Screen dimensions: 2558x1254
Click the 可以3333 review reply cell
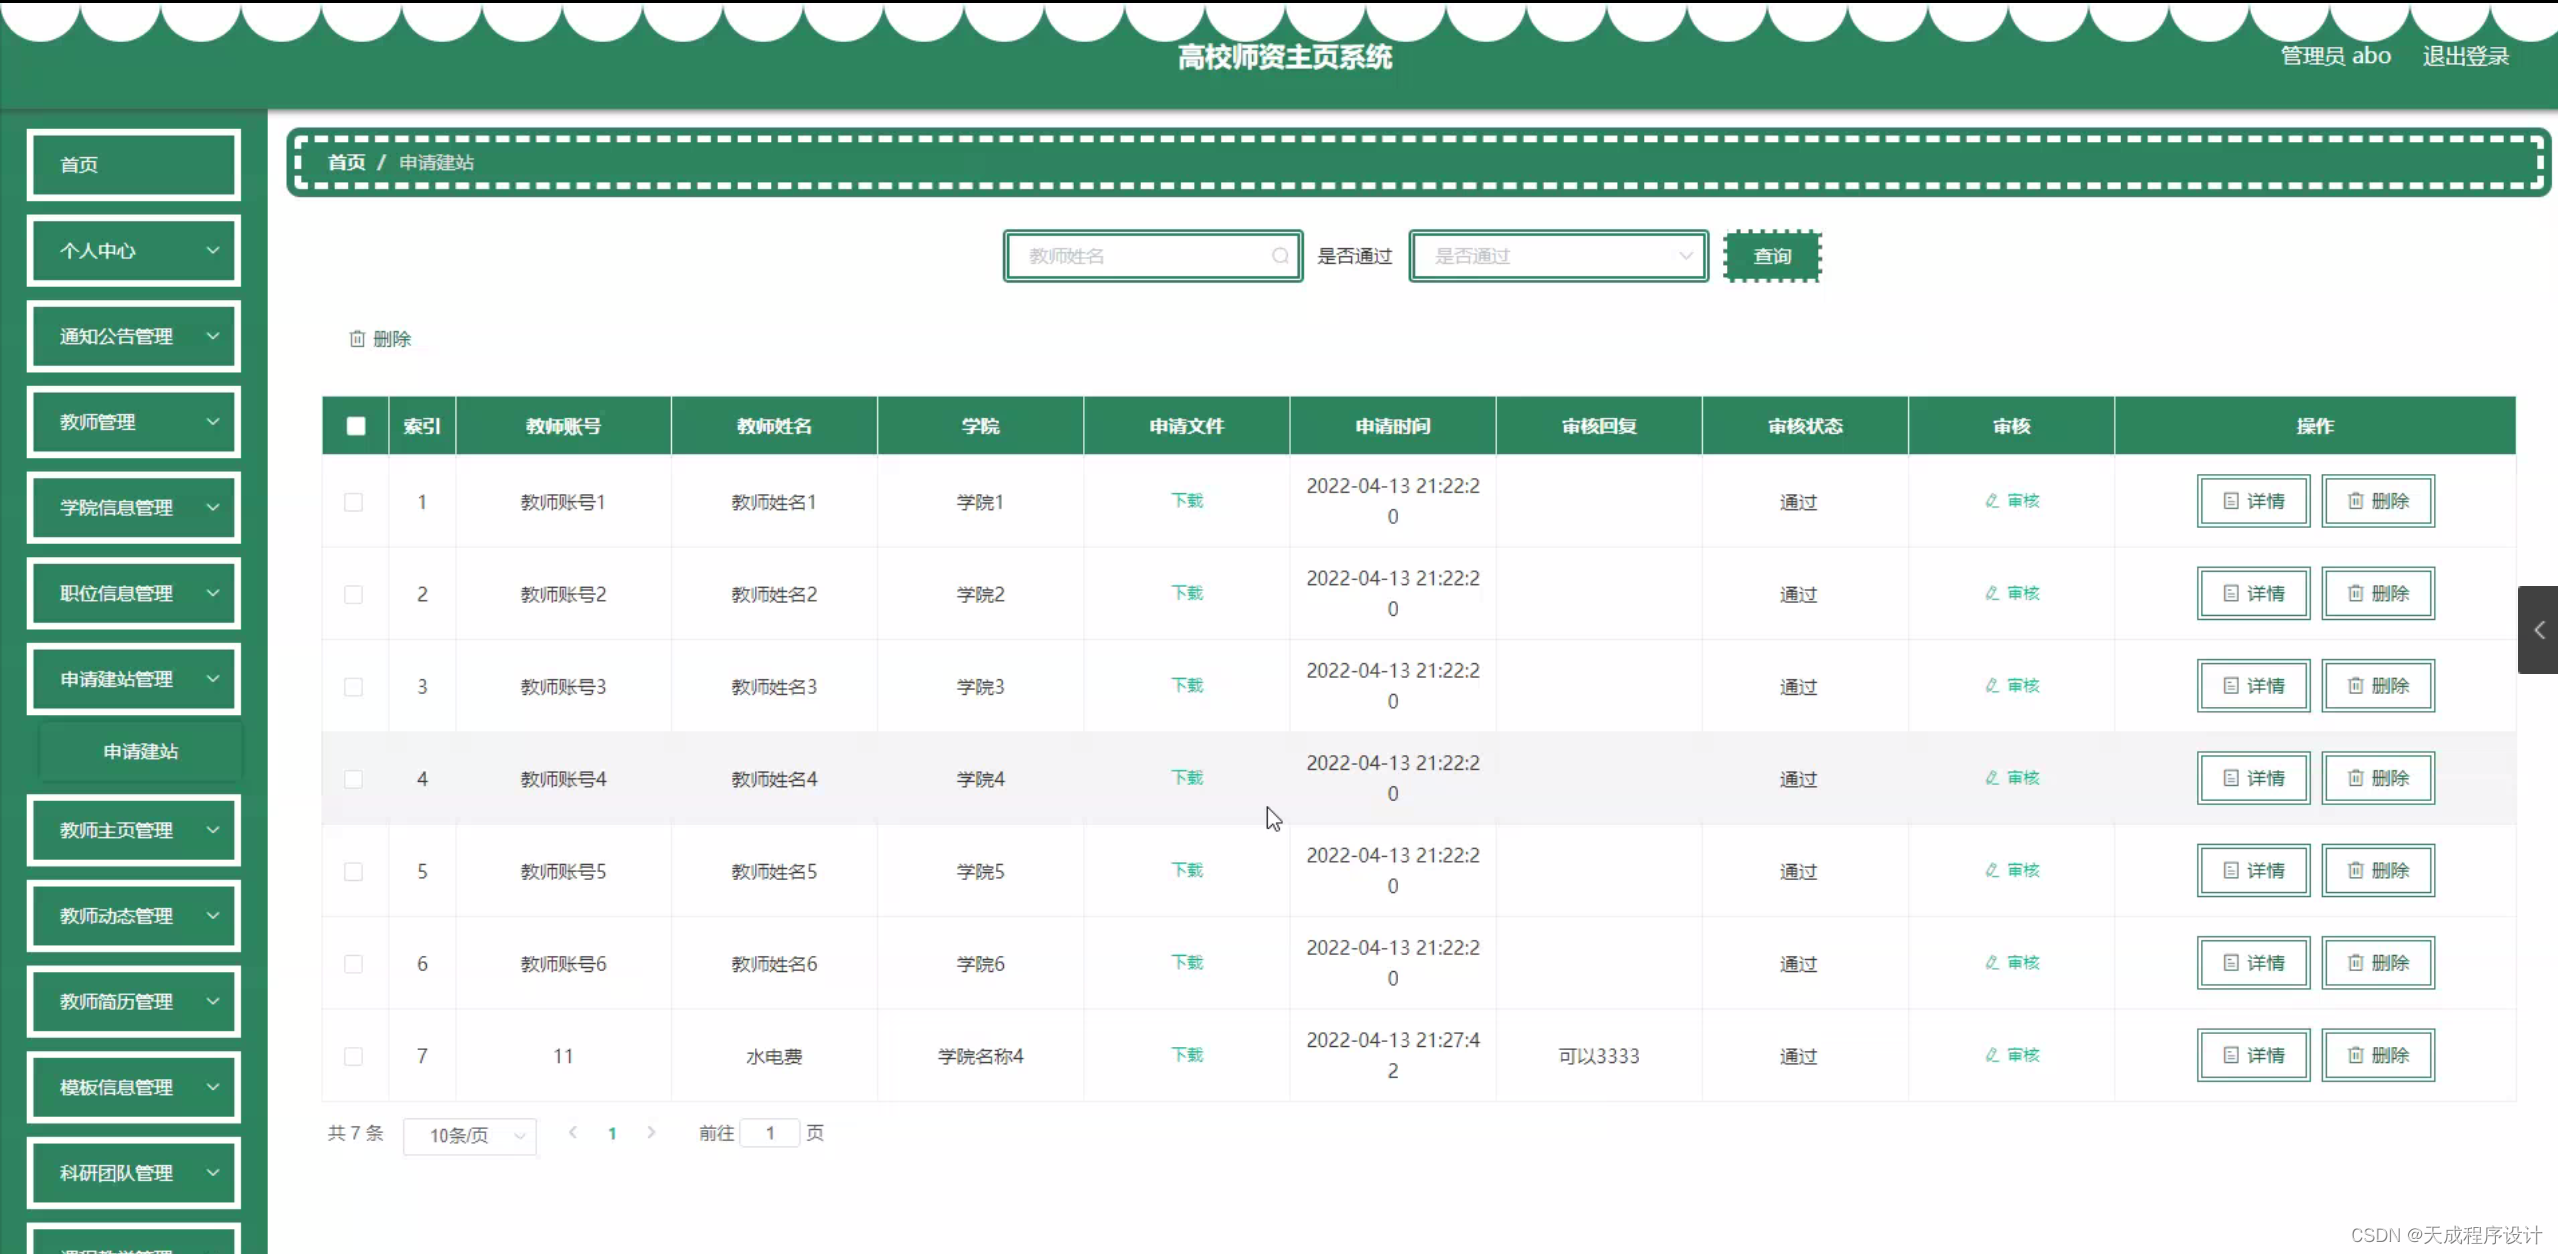(1598, 1056)
